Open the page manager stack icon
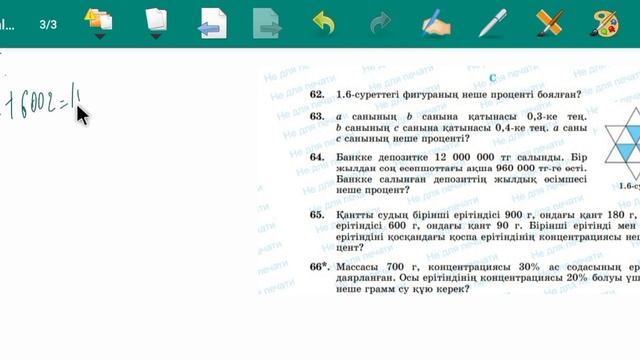This screenshot has height=360, width=640. [x=98, y=19]
